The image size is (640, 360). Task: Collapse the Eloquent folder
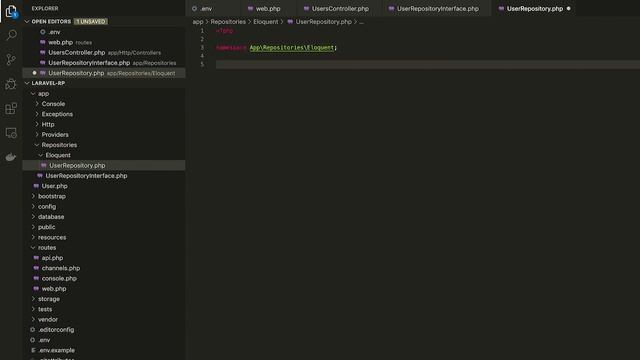[x=40, y=155]
